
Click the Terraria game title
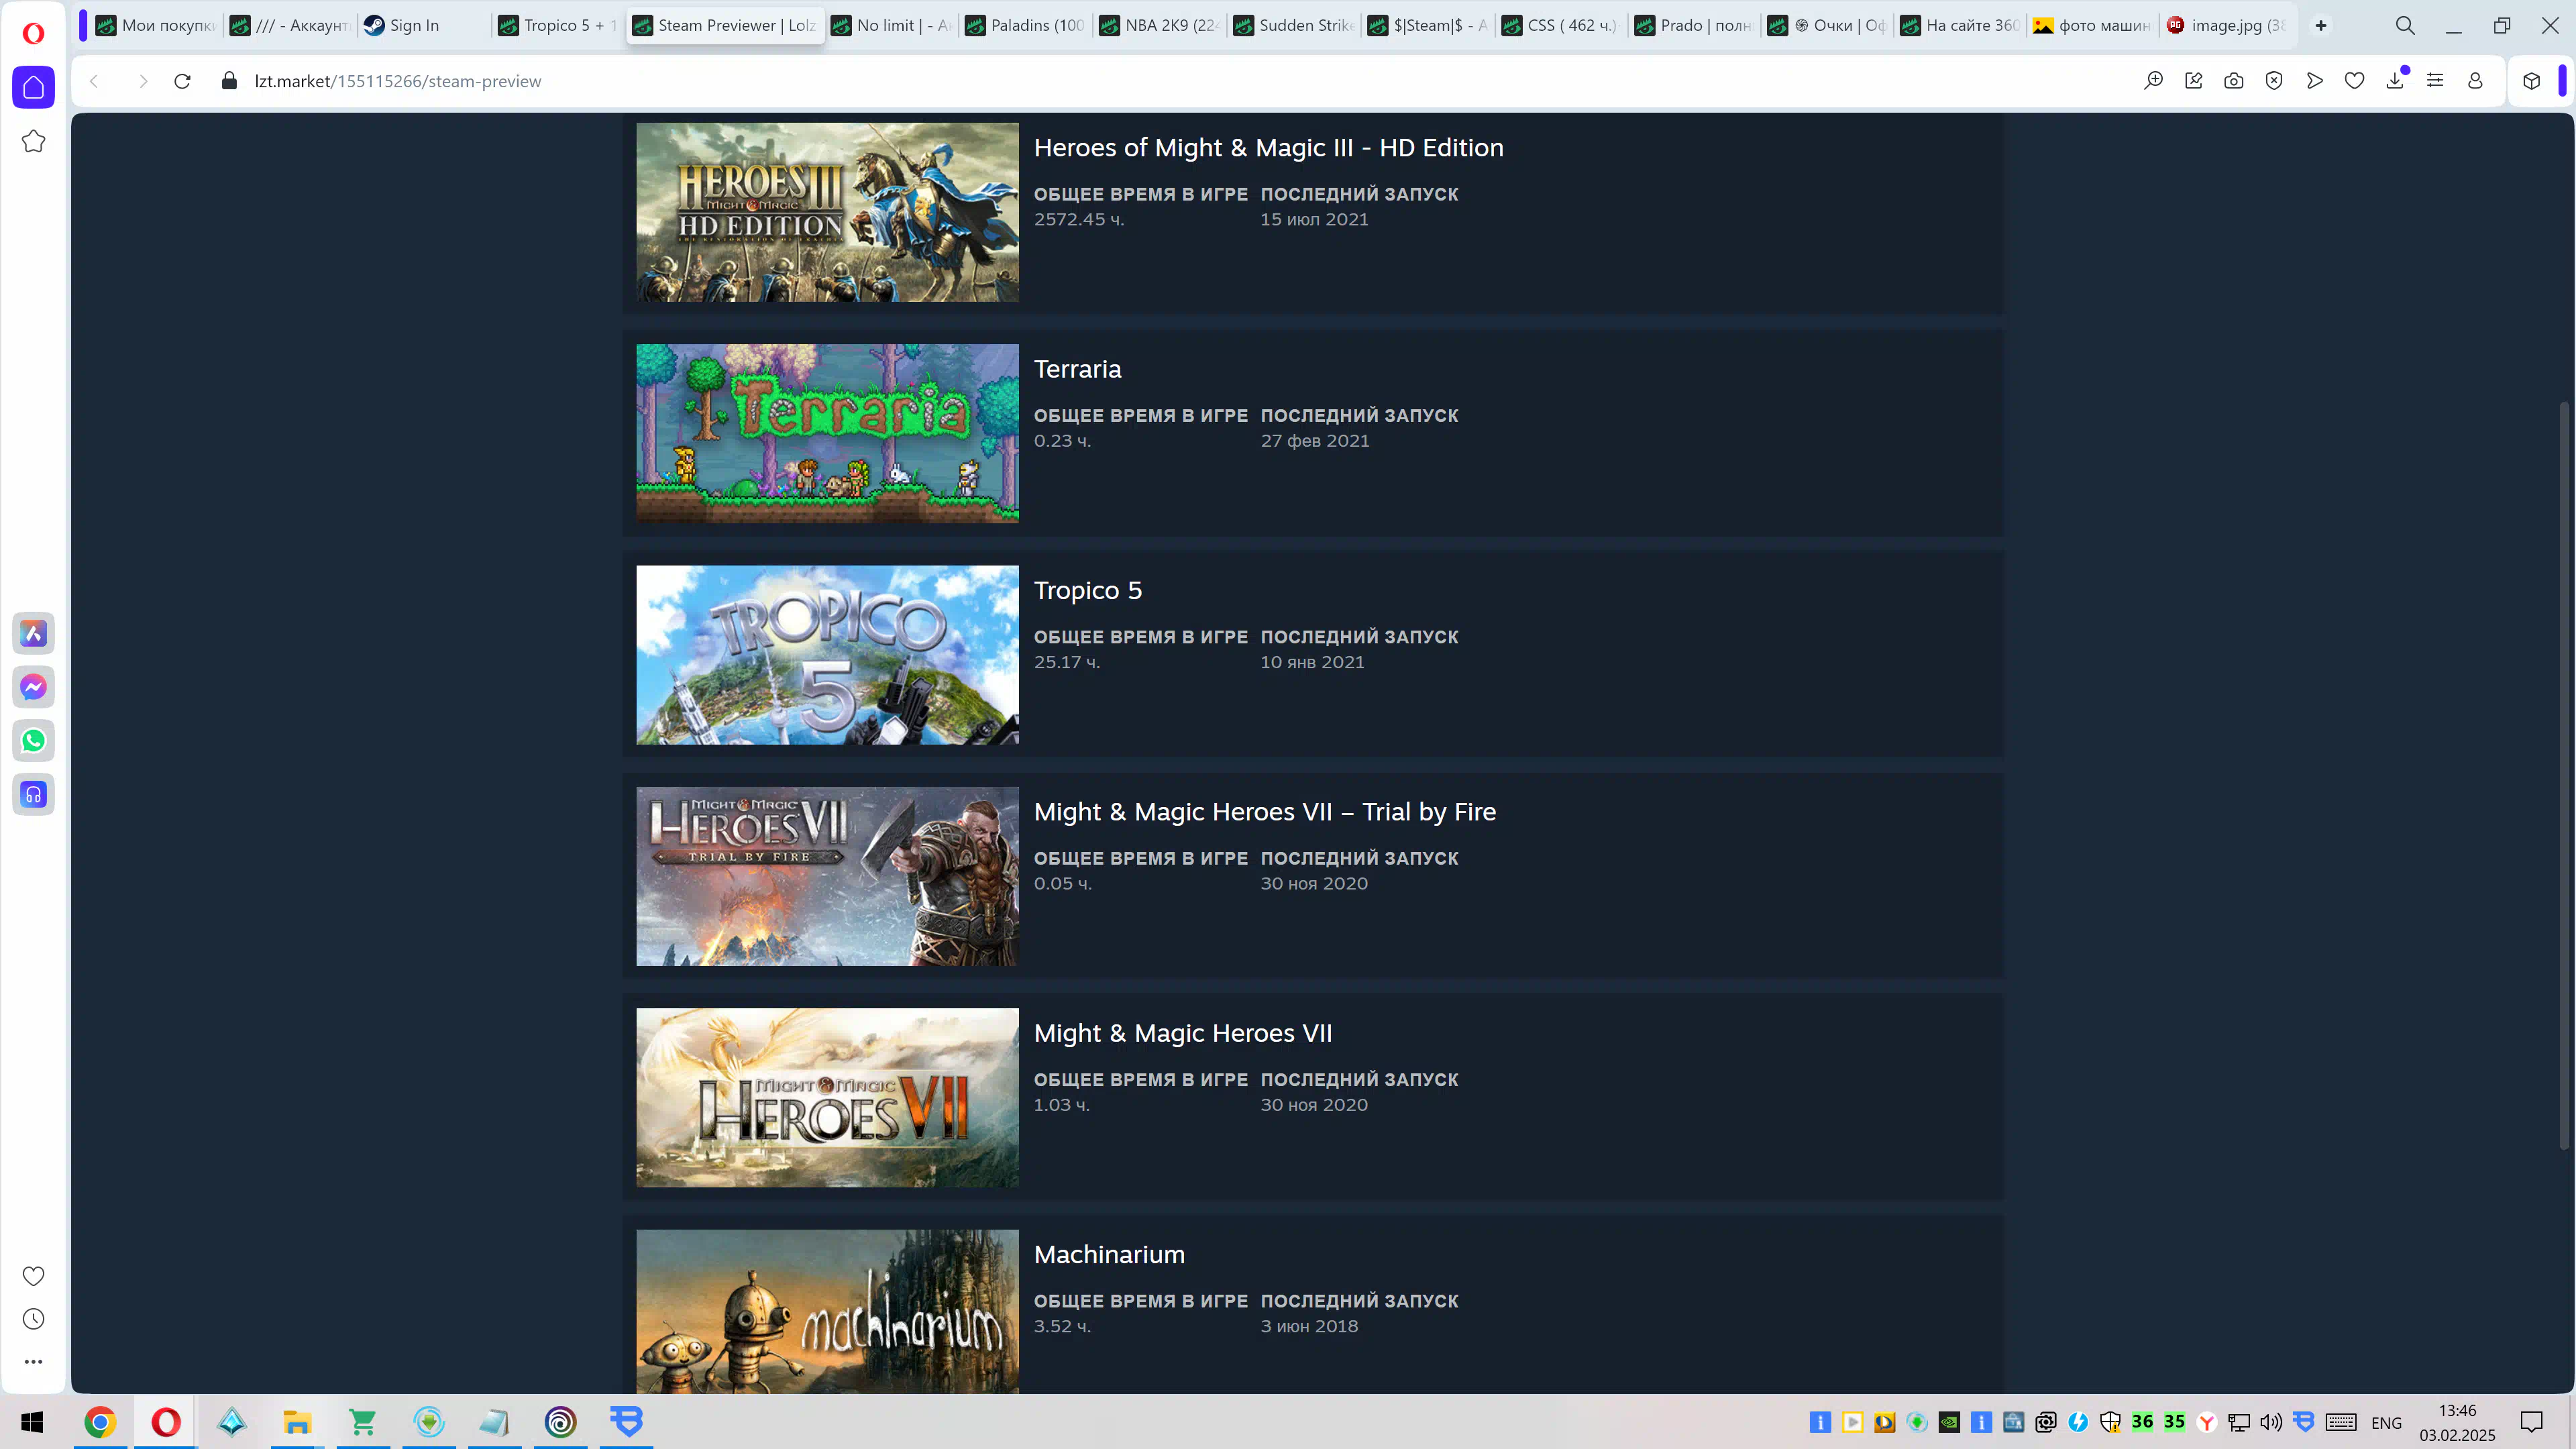coord(1077,369)
